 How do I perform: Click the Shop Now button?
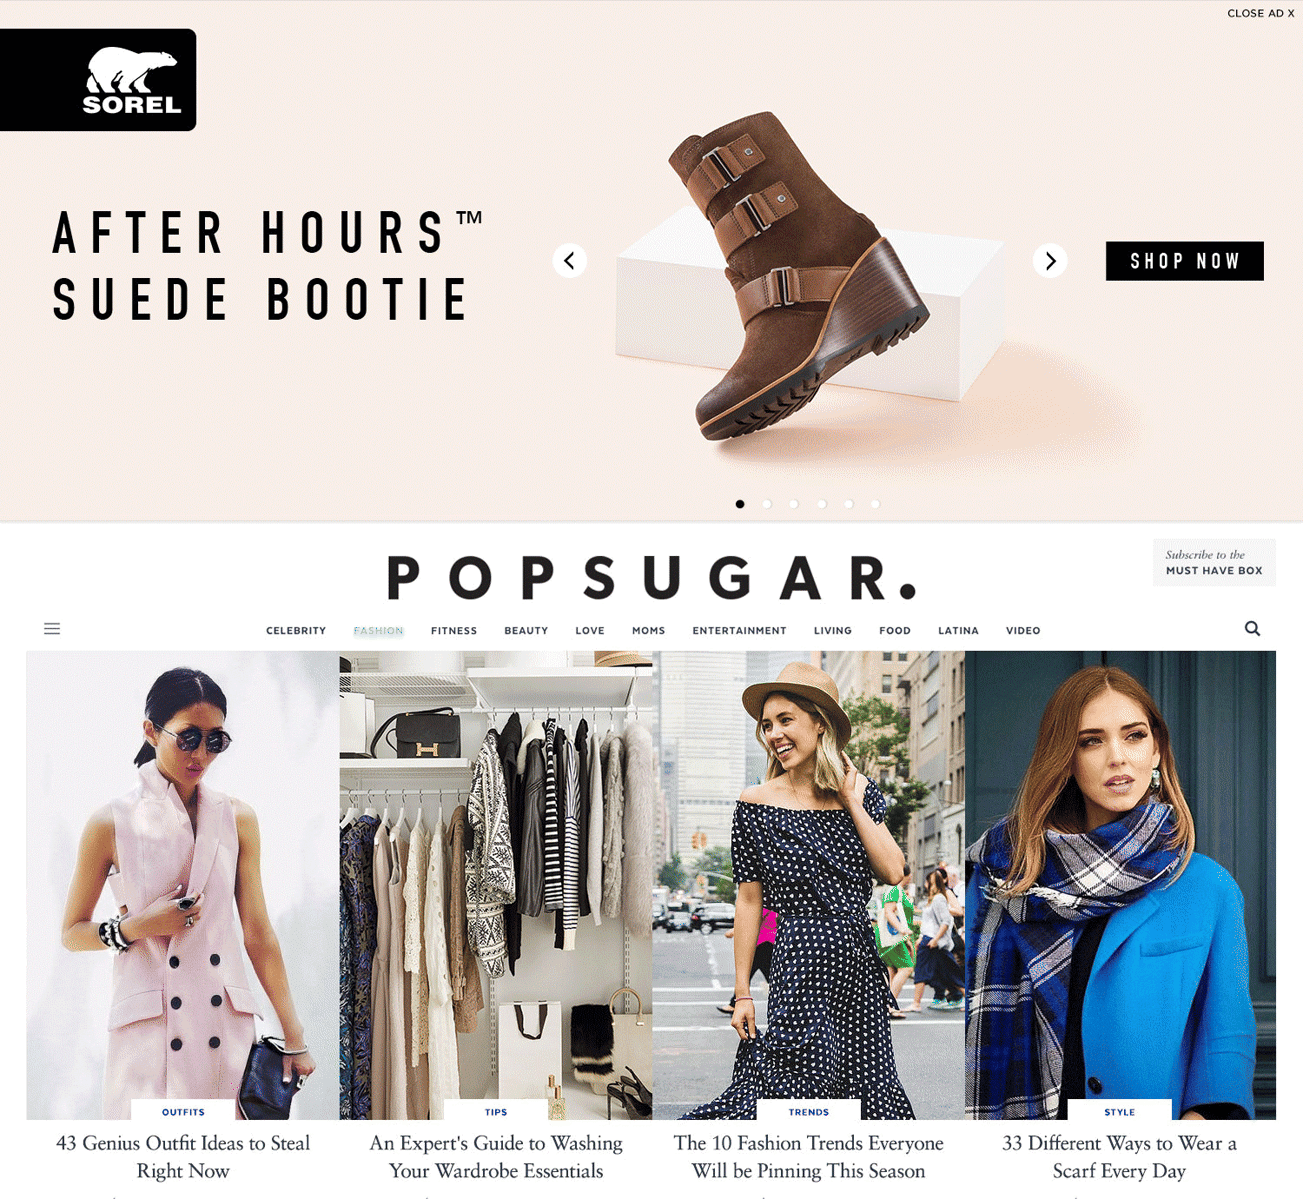click(x=1185, y=261)
